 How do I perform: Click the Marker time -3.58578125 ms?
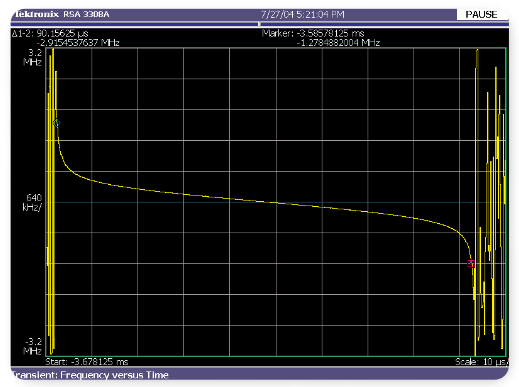(x=313, y=33)
